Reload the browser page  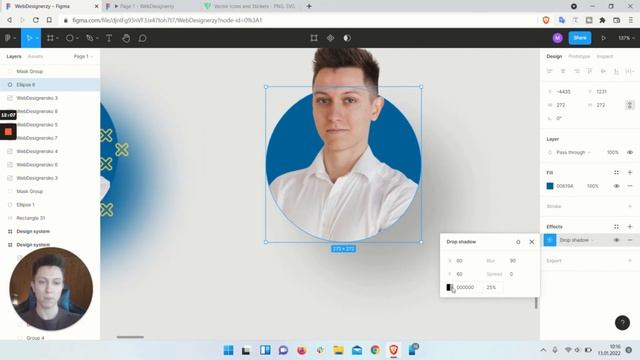click(36, 20)
